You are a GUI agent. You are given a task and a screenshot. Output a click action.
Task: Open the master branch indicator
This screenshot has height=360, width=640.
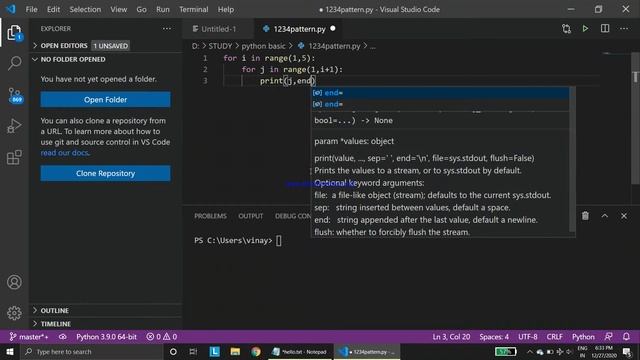29,337
